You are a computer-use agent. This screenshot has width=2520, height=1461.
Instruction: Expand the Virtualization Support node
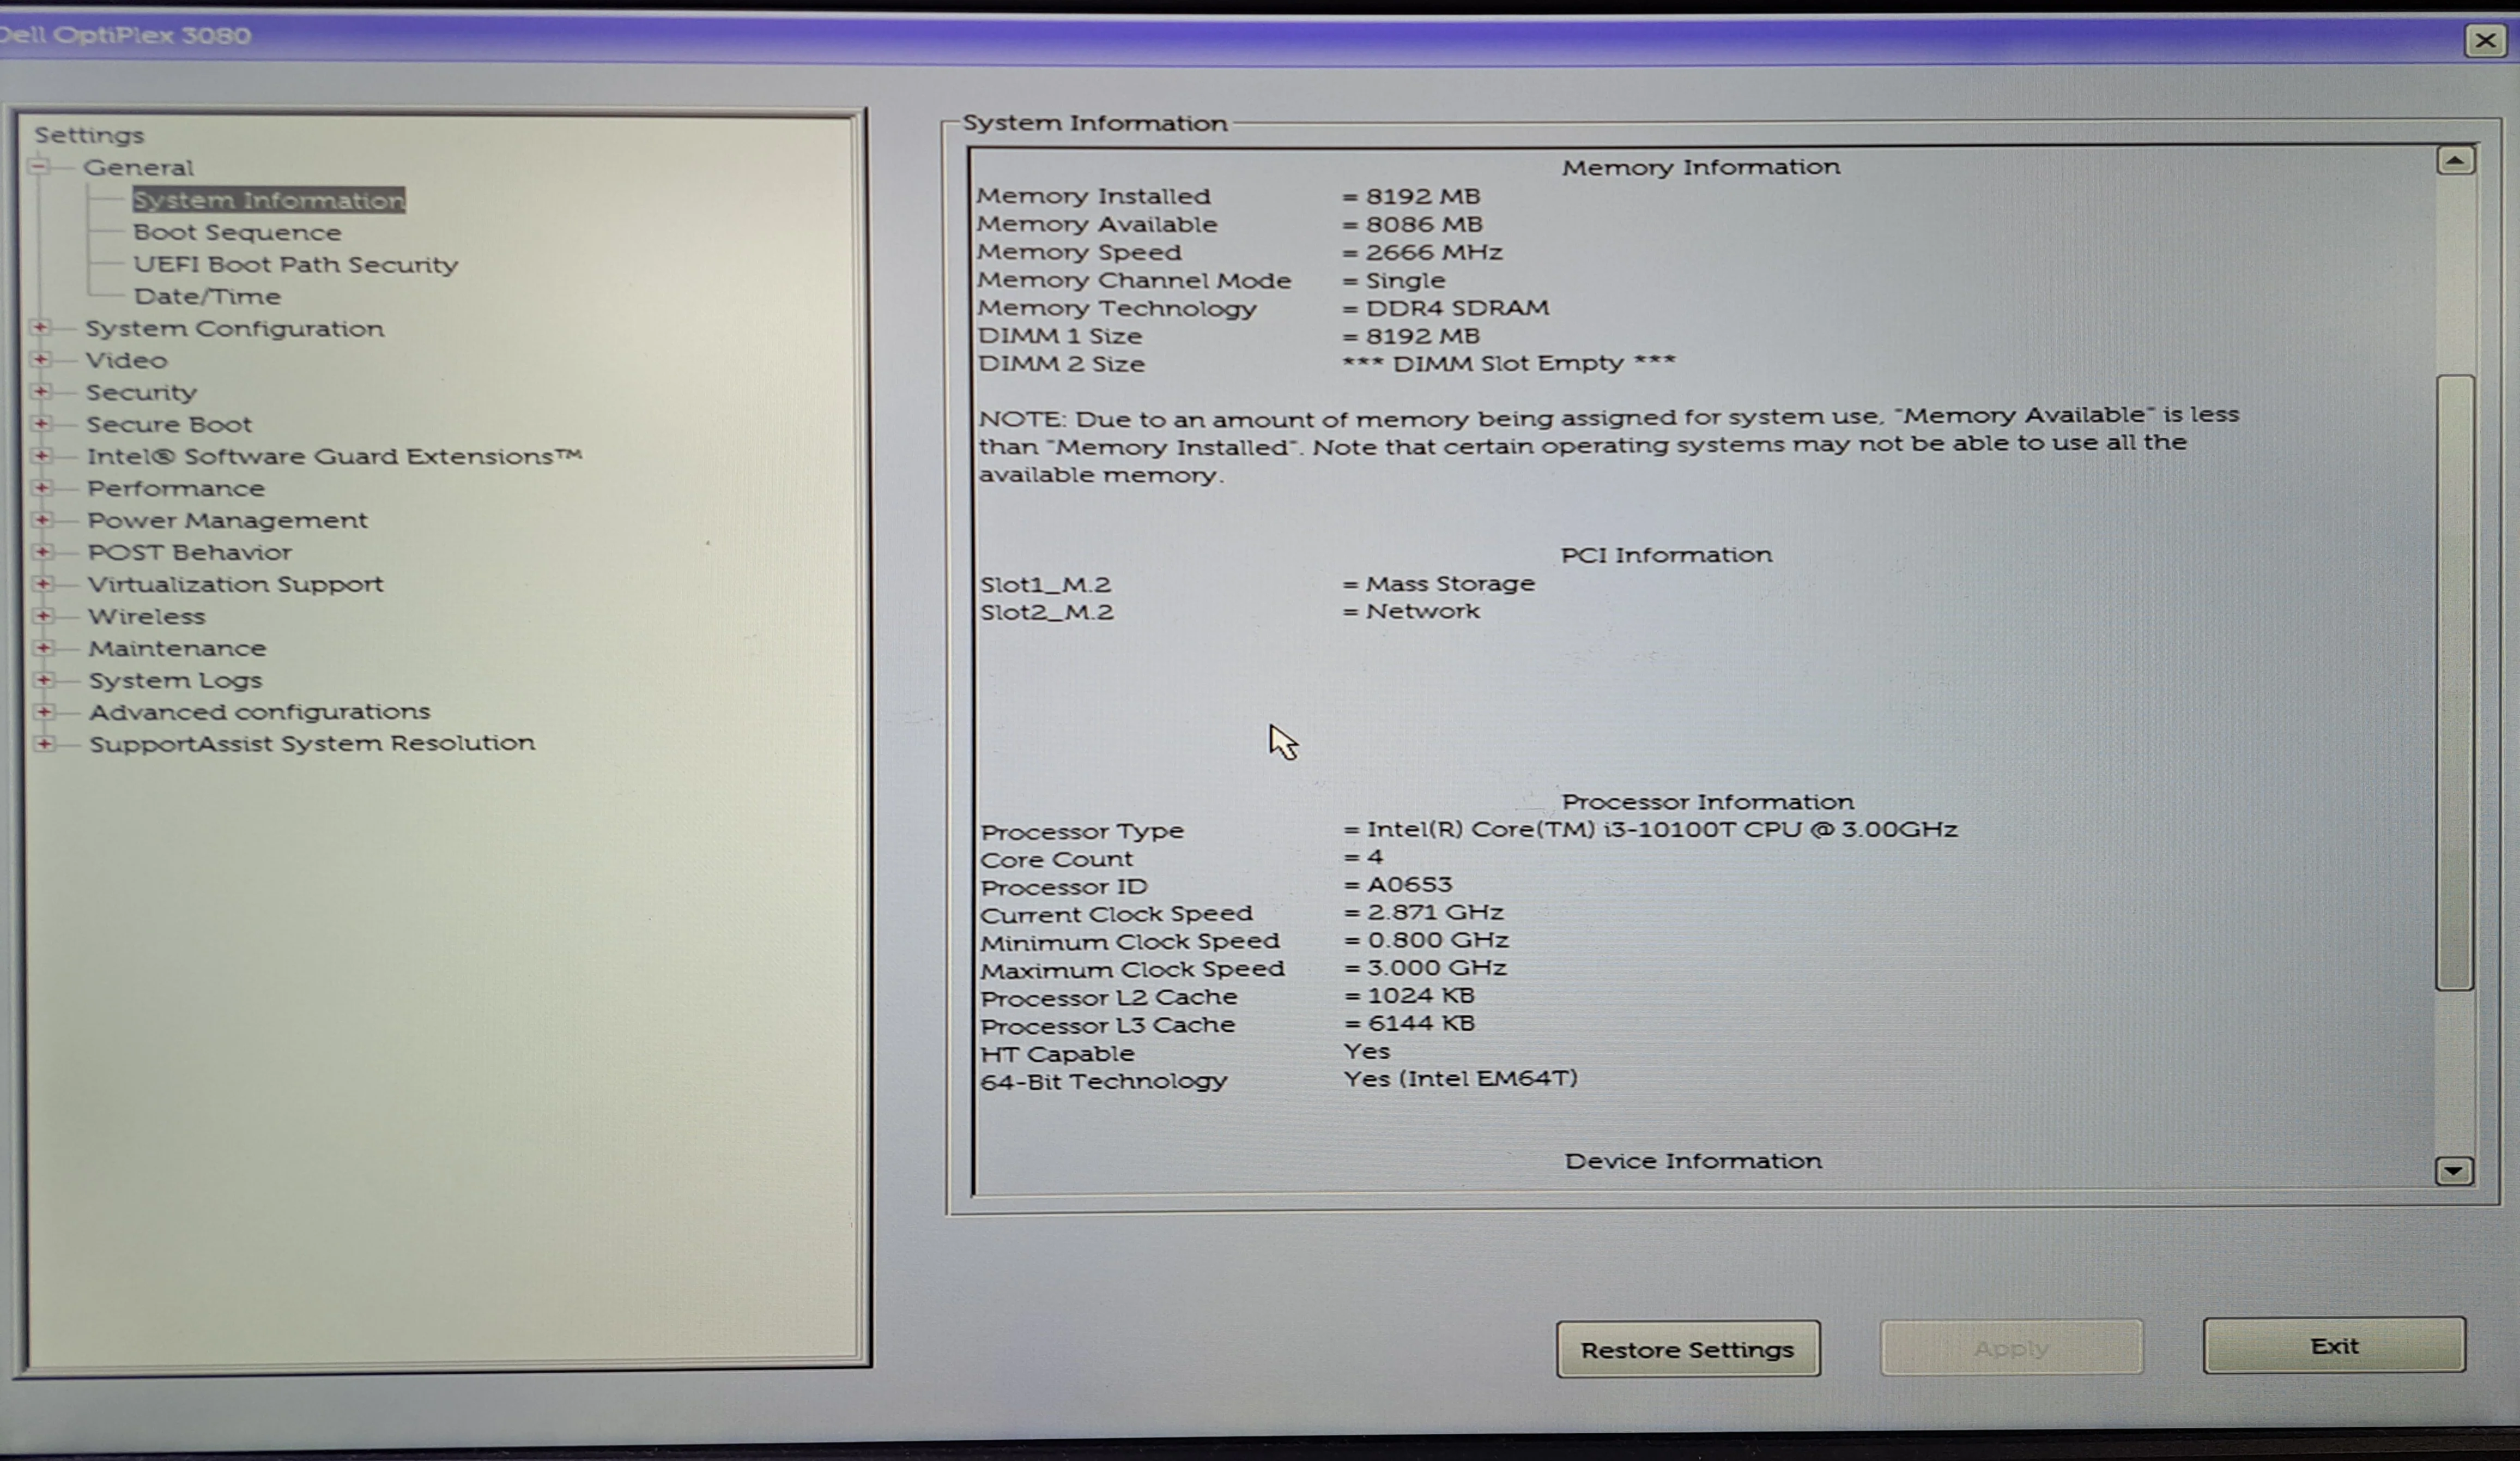[x=43, y=583]
